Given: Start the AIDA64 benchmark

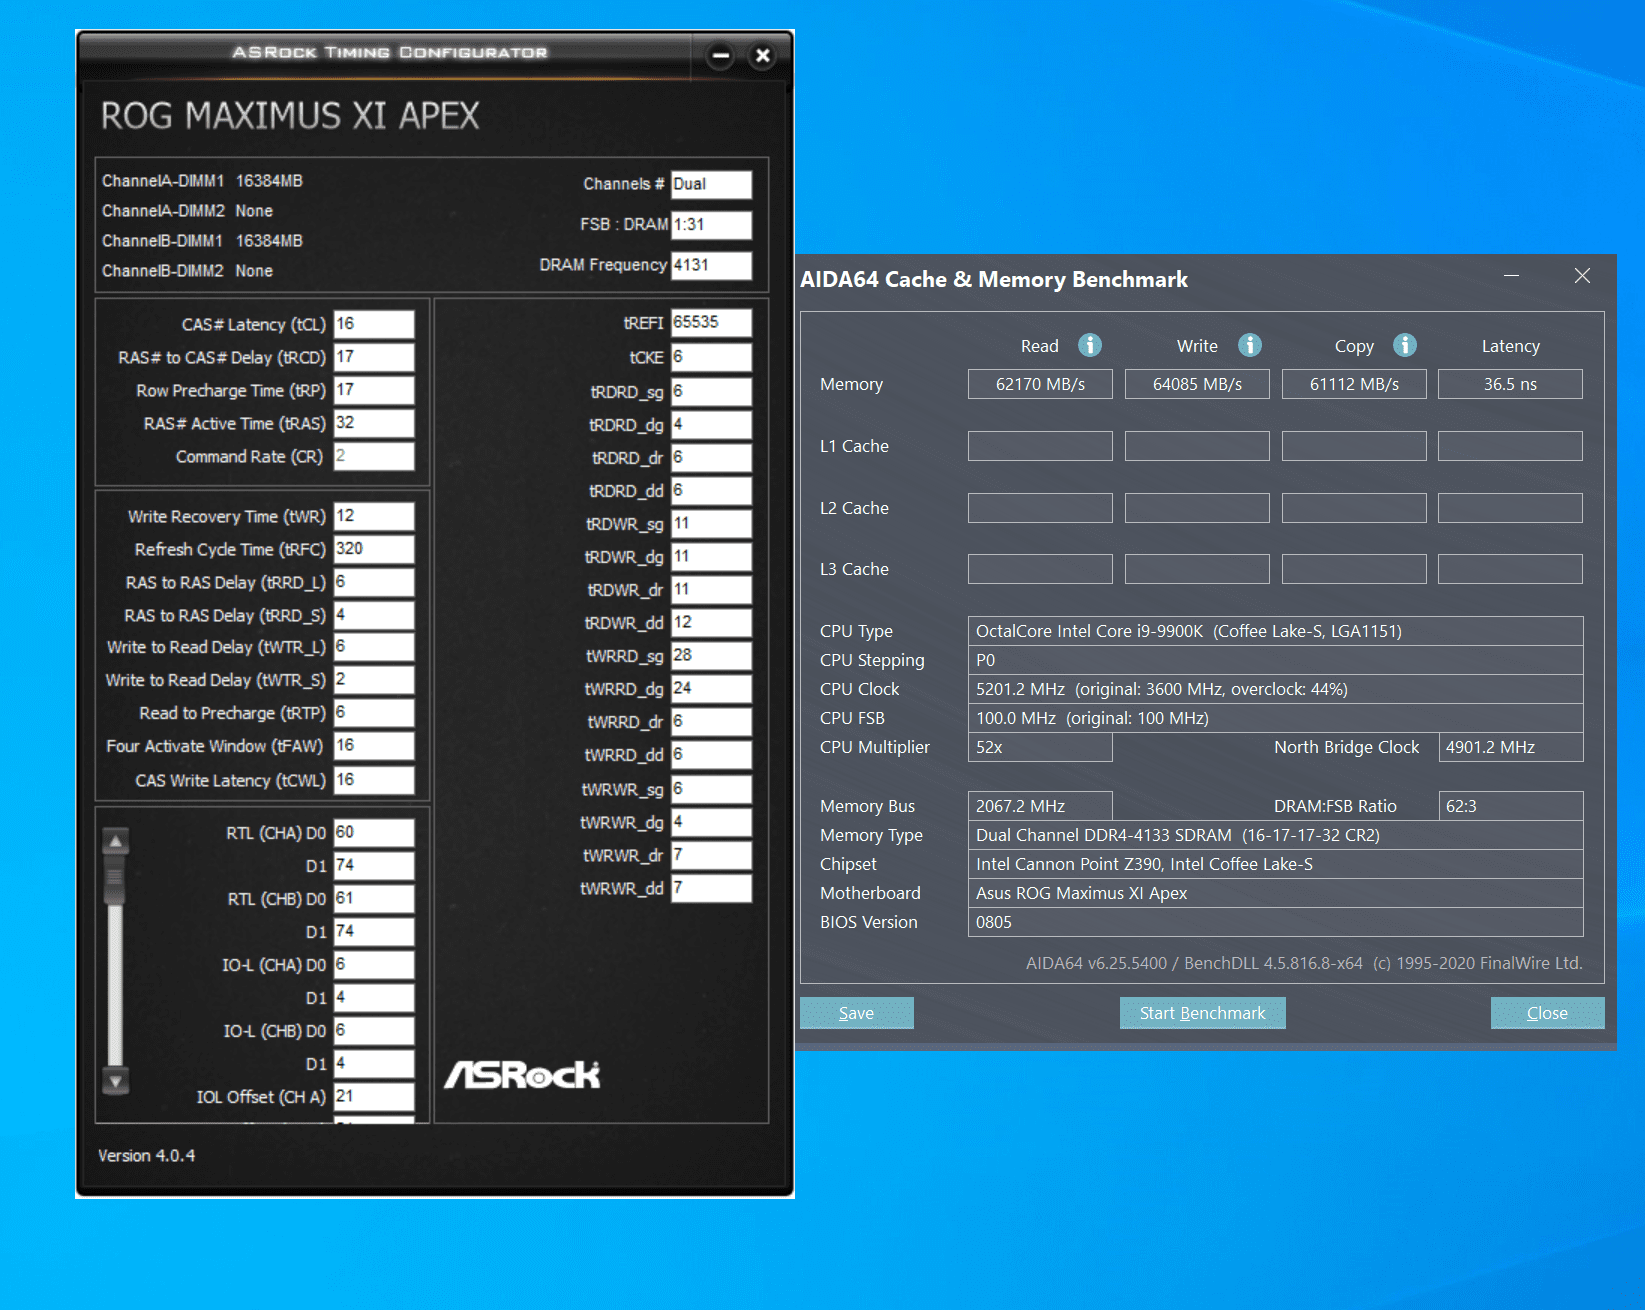Looking at the screenshot, I should coord(1202,1013).
